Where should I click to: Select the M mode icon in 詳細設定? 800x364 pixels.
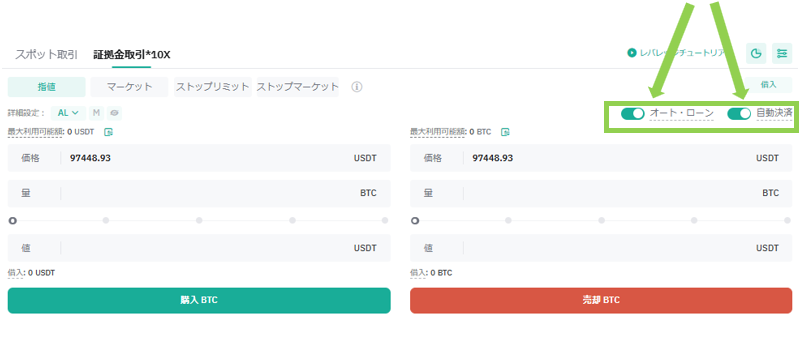coord(96,113)
